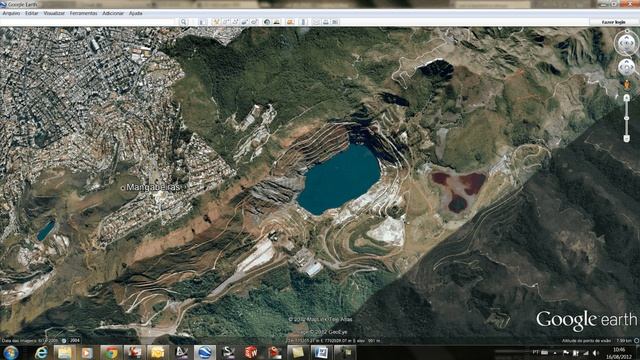640x360 pixels.
Task: Open Google Chrome from taskbar
Action: pyautogui.click(x=111, y=352)
